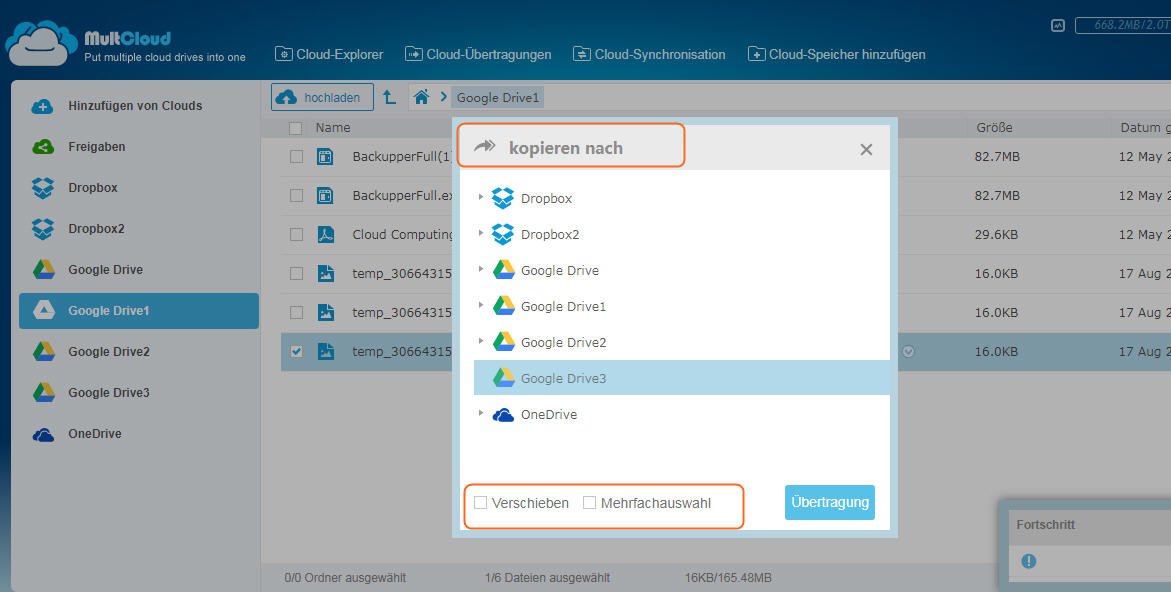Screen dimensions: 1171x592
Task: Expand the Google Drive1 node in dialog
Action: pyautogui.click(x=481, y=306)
